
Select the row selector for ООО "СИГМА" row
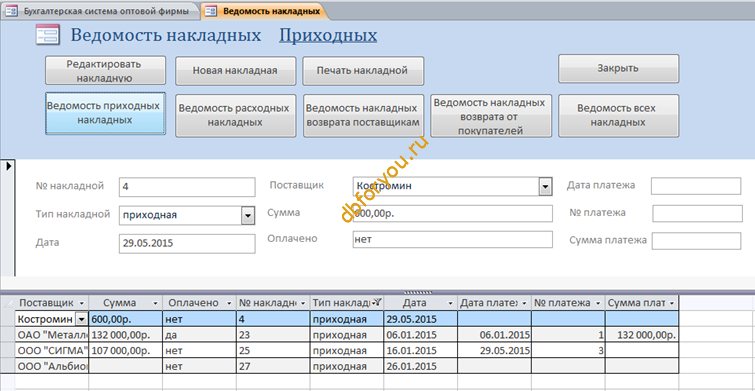coord(8,351)
